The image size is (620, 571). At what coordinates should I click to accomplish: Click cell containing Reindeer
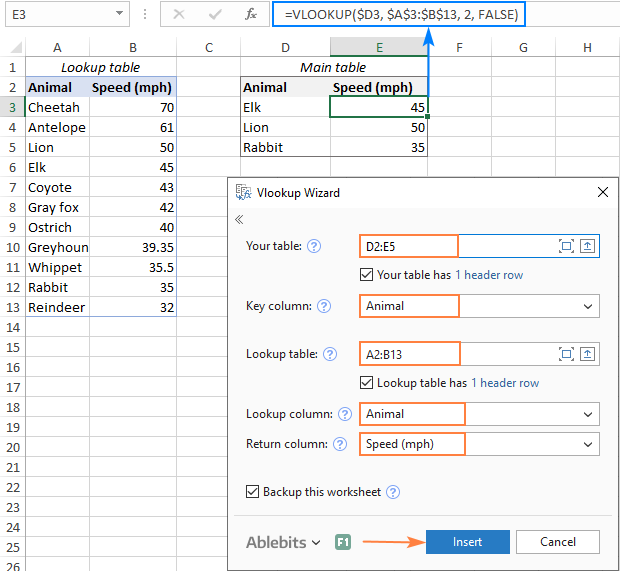58,307
